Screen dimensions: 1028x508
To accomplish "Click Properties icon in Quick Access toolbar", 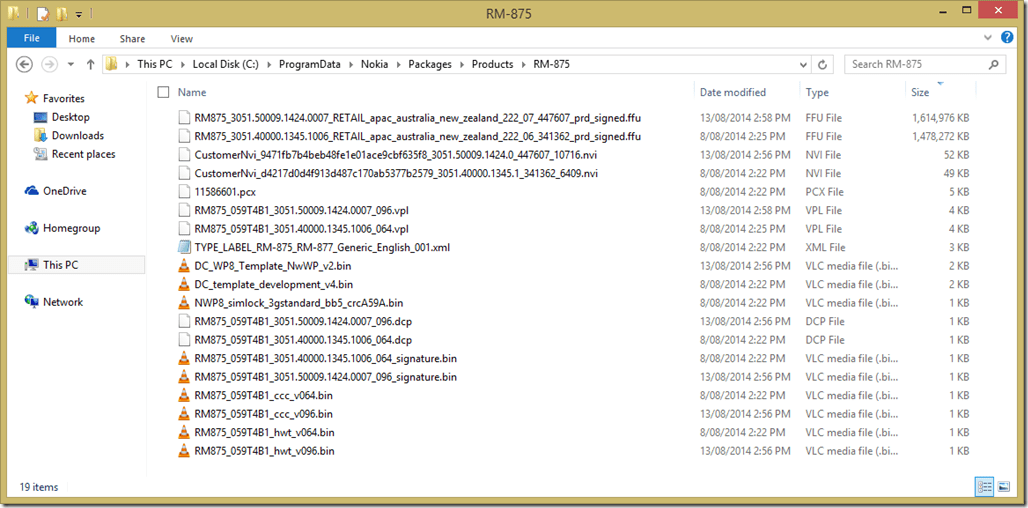I will pos(43,14).
